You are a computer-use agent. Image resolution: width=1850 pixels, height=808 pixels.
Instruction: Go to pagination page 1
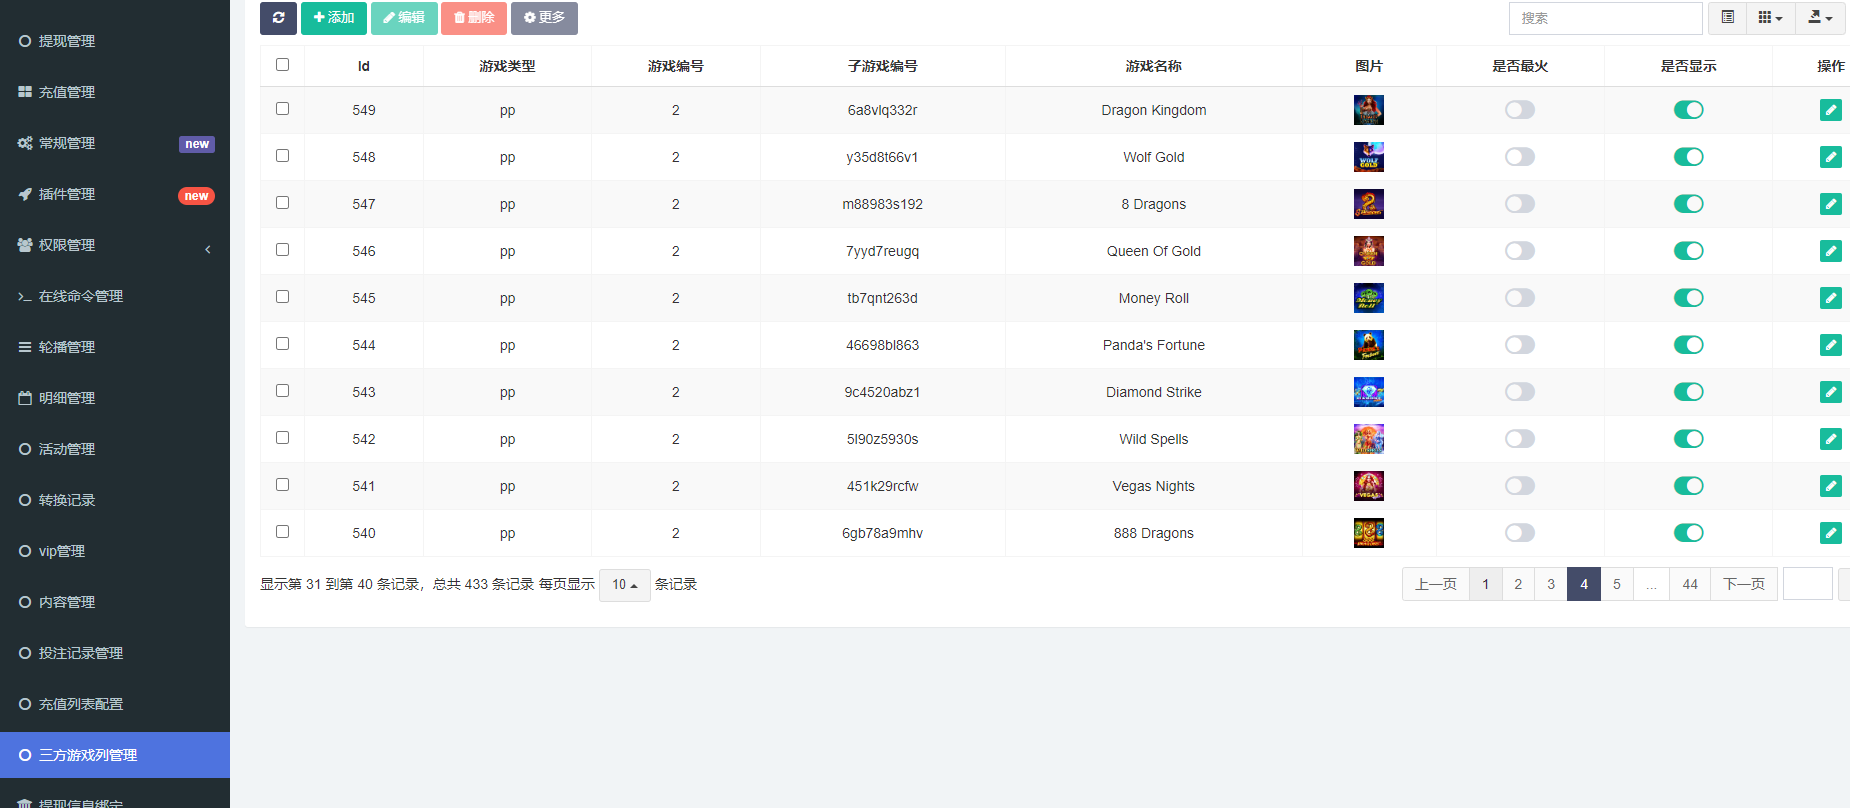1486,584
